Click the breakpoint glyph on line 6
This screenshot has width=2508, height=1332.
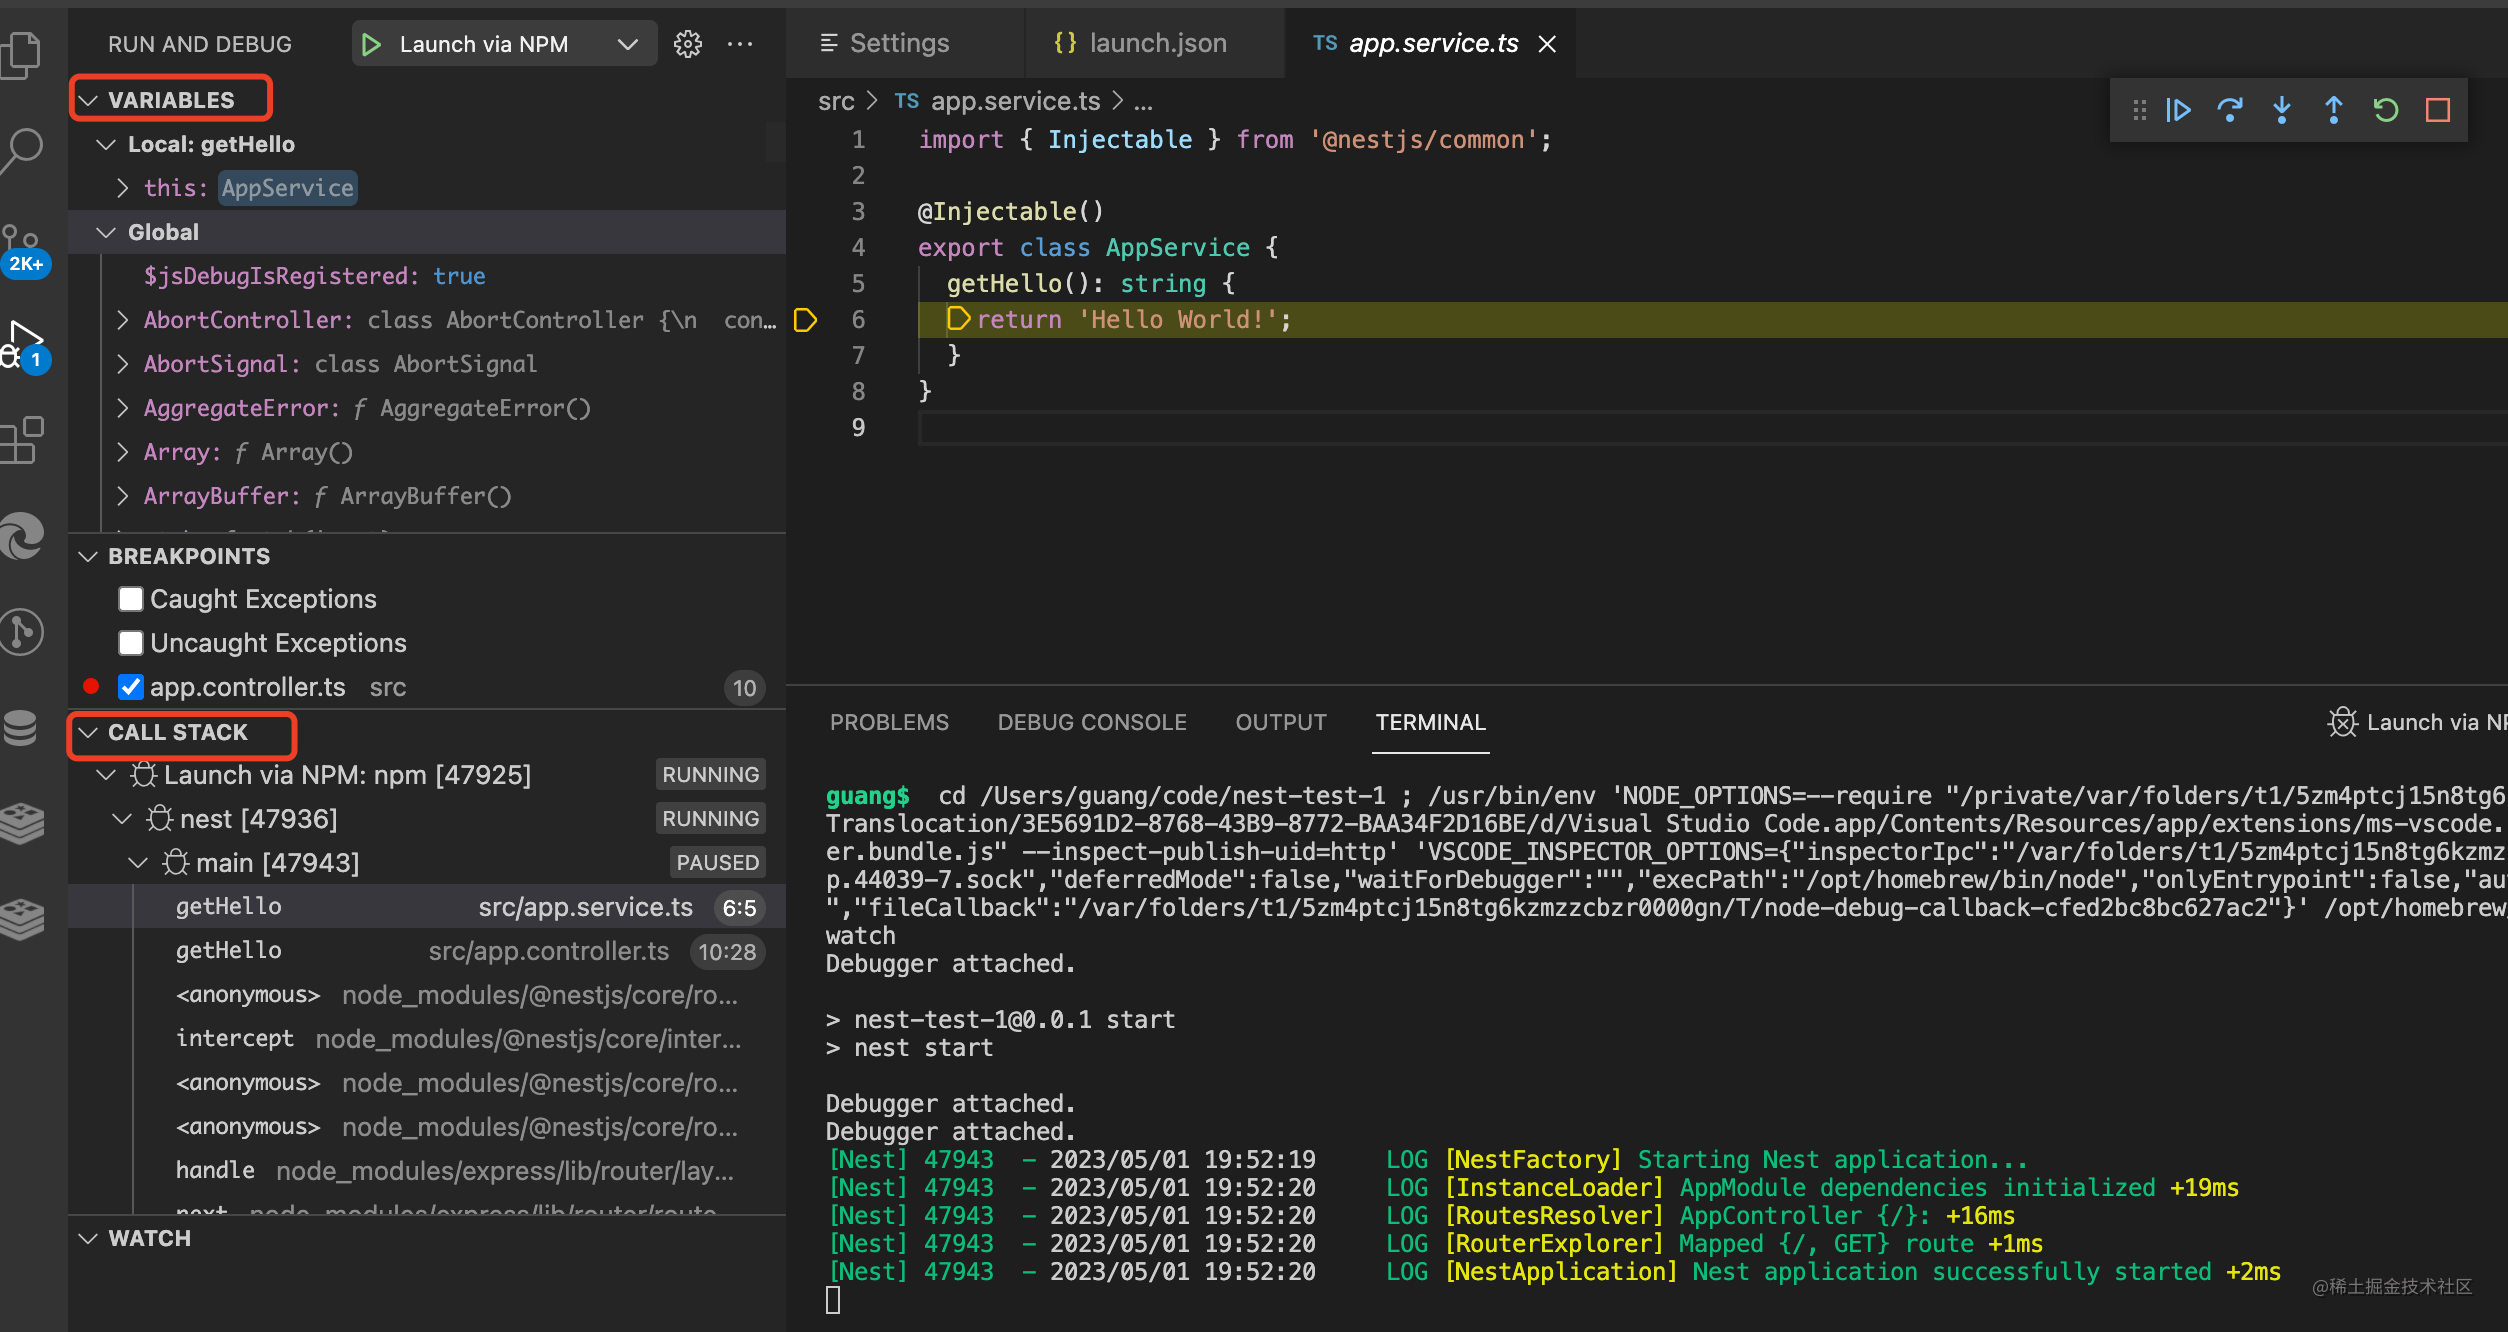[x=805, y=320]
